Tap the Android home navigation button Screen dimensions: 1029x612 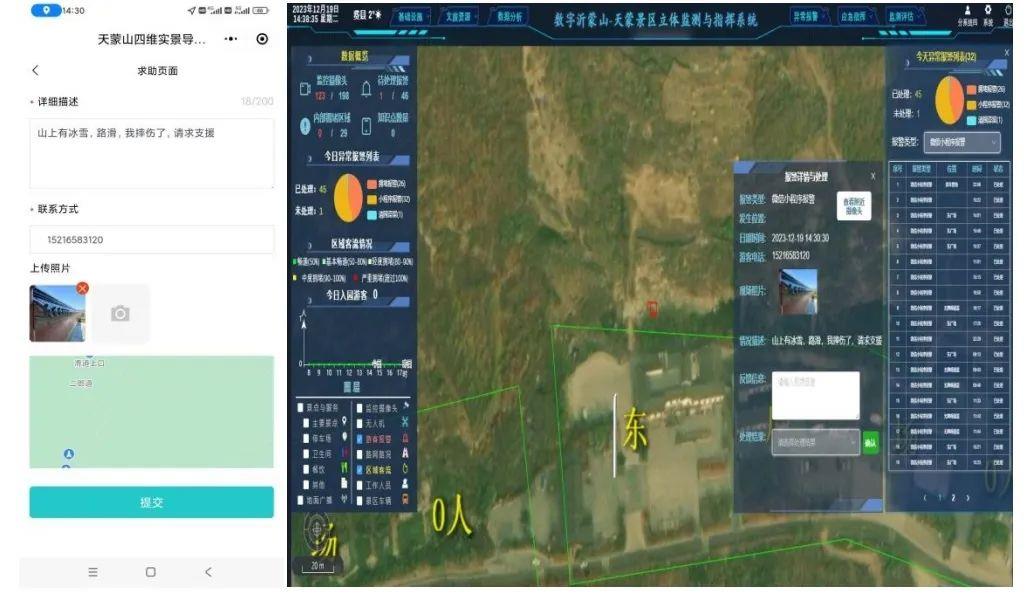tap(150, 572)
